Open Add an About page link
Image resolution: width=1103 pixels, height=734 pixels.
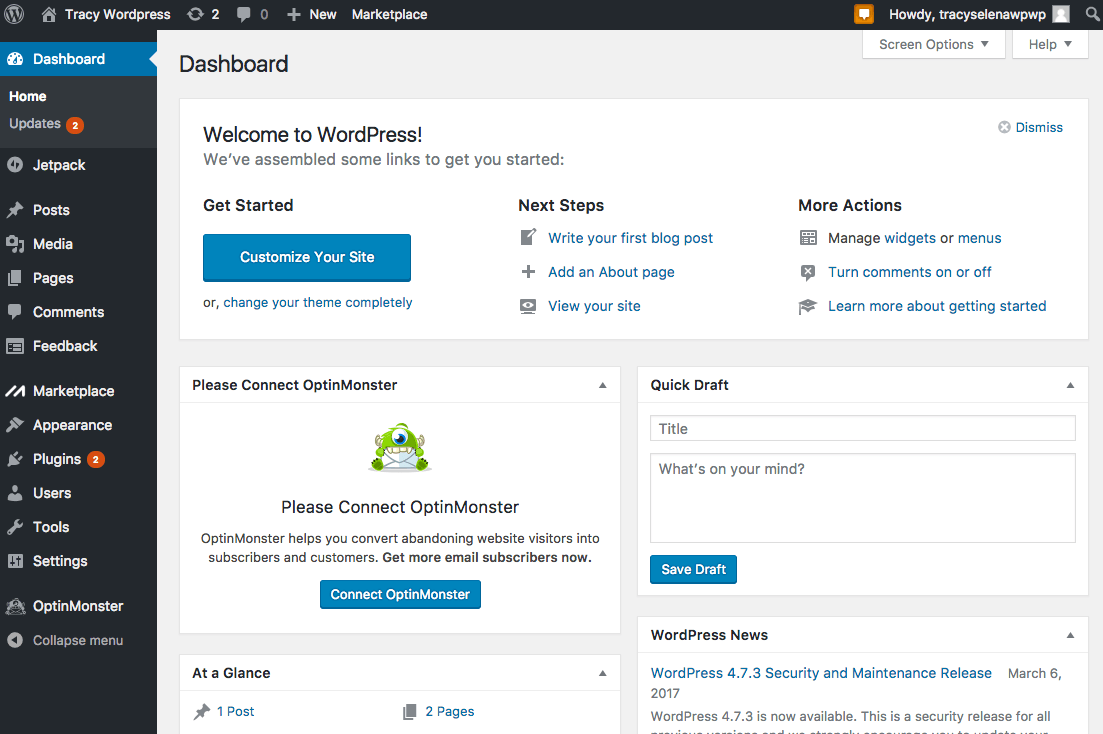(x=611, y=272)
